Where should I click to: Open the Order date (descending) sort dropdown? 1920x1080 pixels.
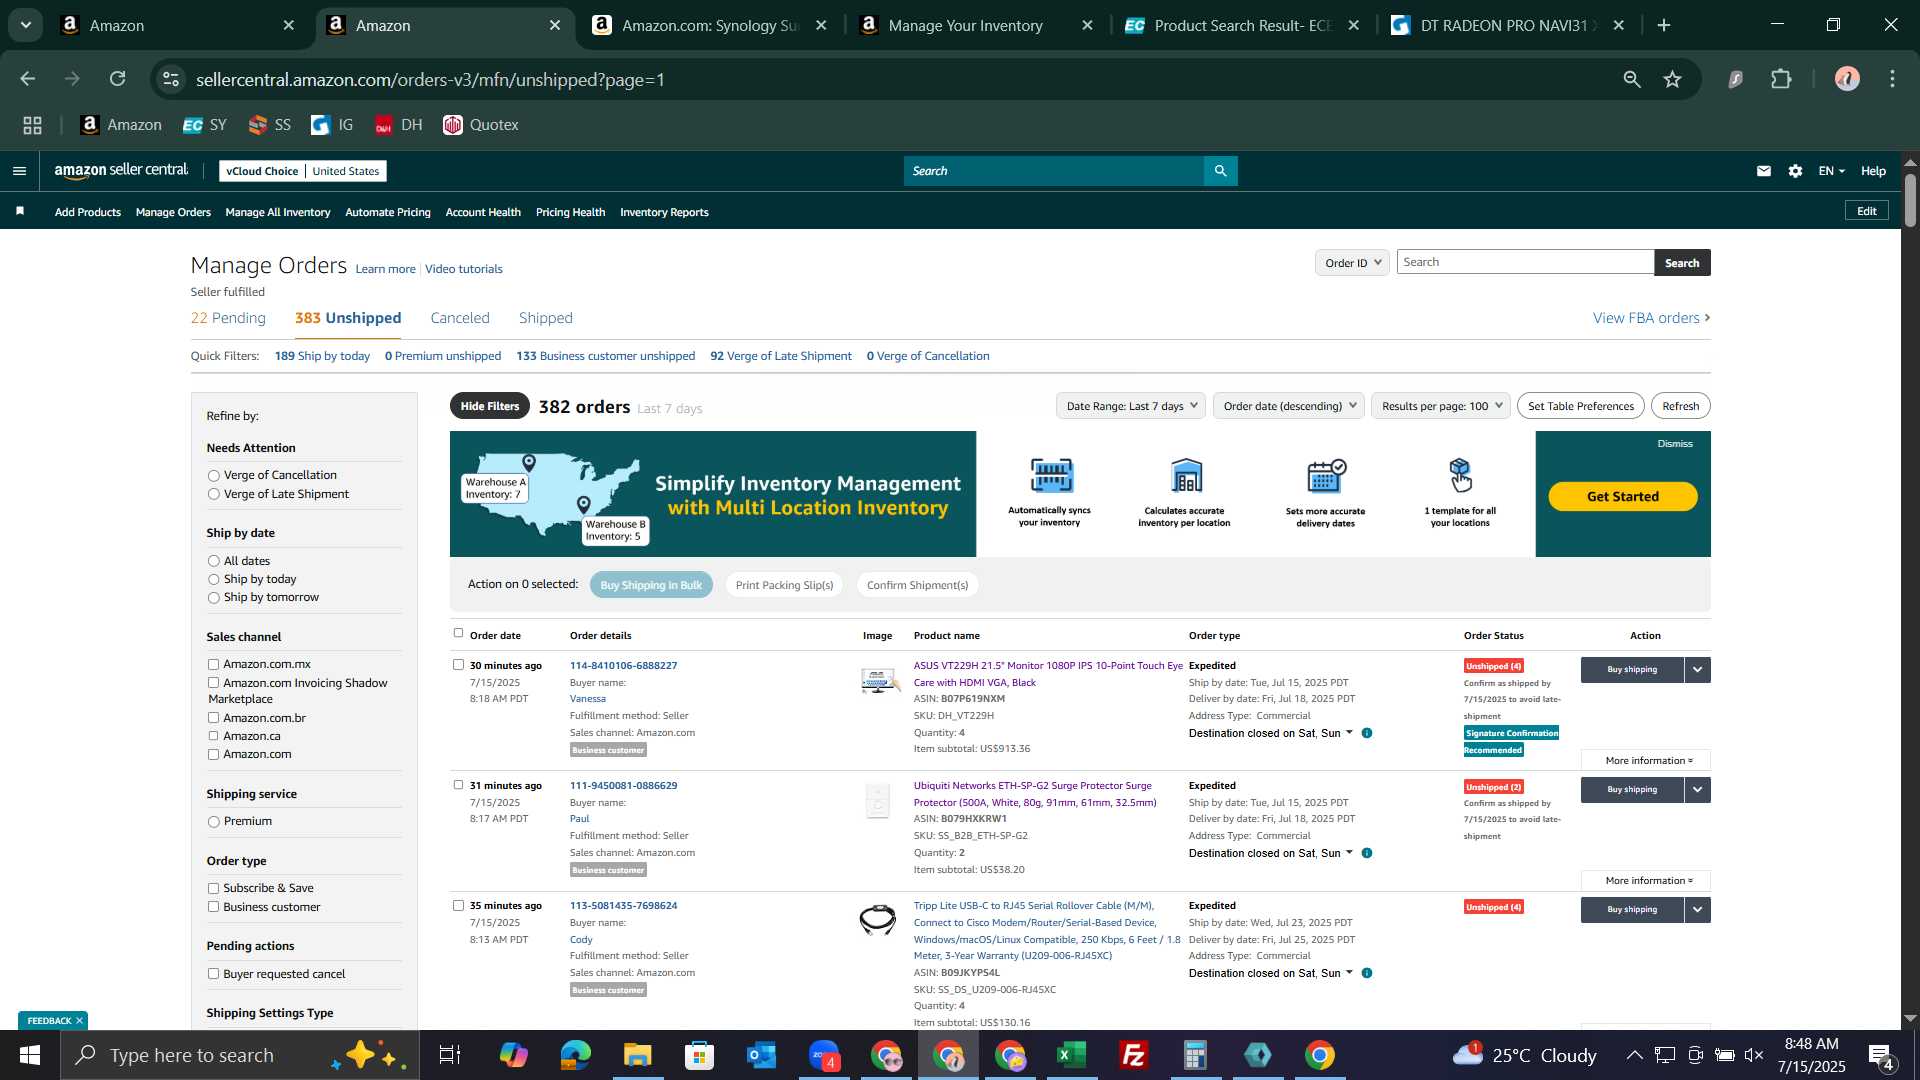coord(1289,406)
